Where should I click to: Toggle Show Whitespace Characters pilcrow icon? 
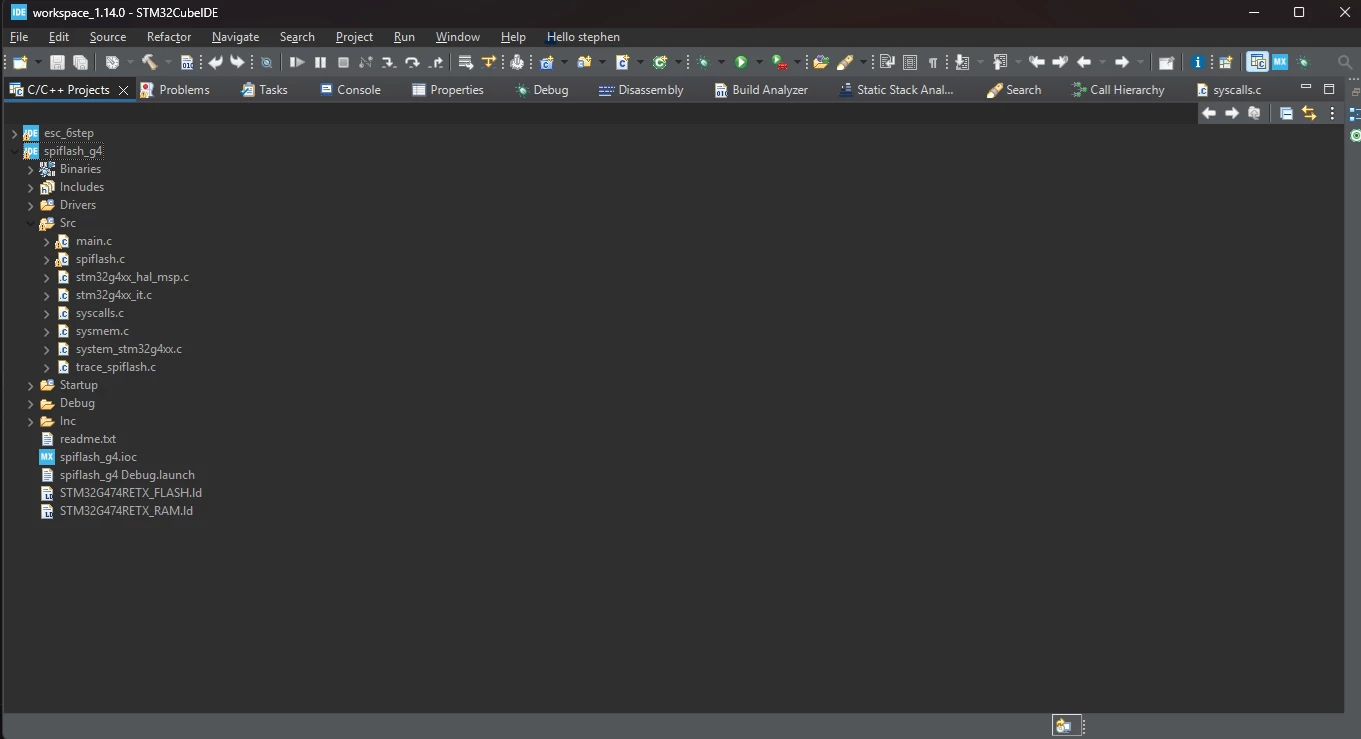tap(933, 62)
